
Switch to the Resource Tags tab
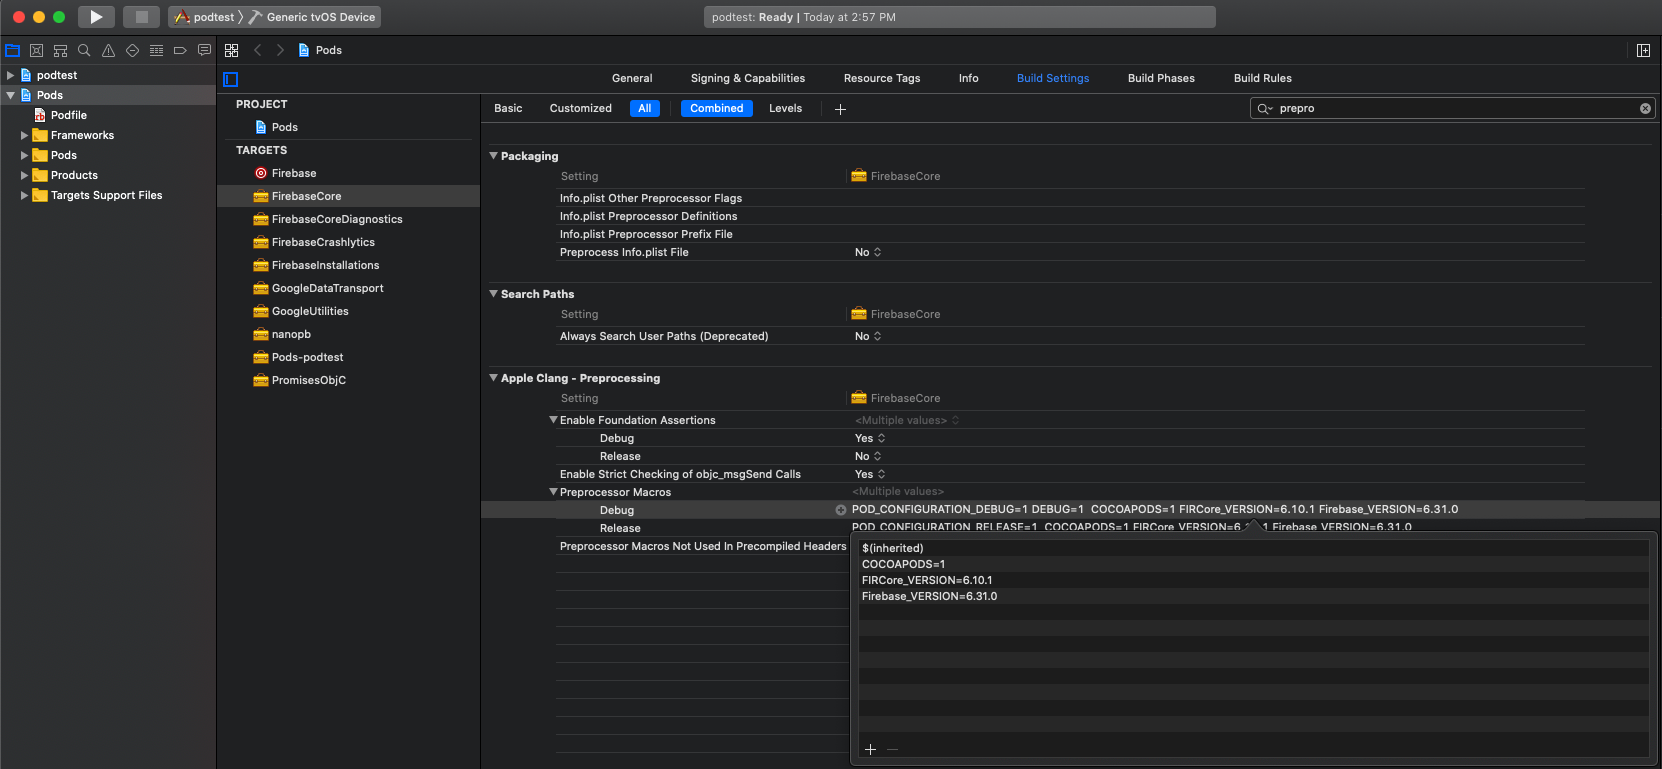(882, 78)
